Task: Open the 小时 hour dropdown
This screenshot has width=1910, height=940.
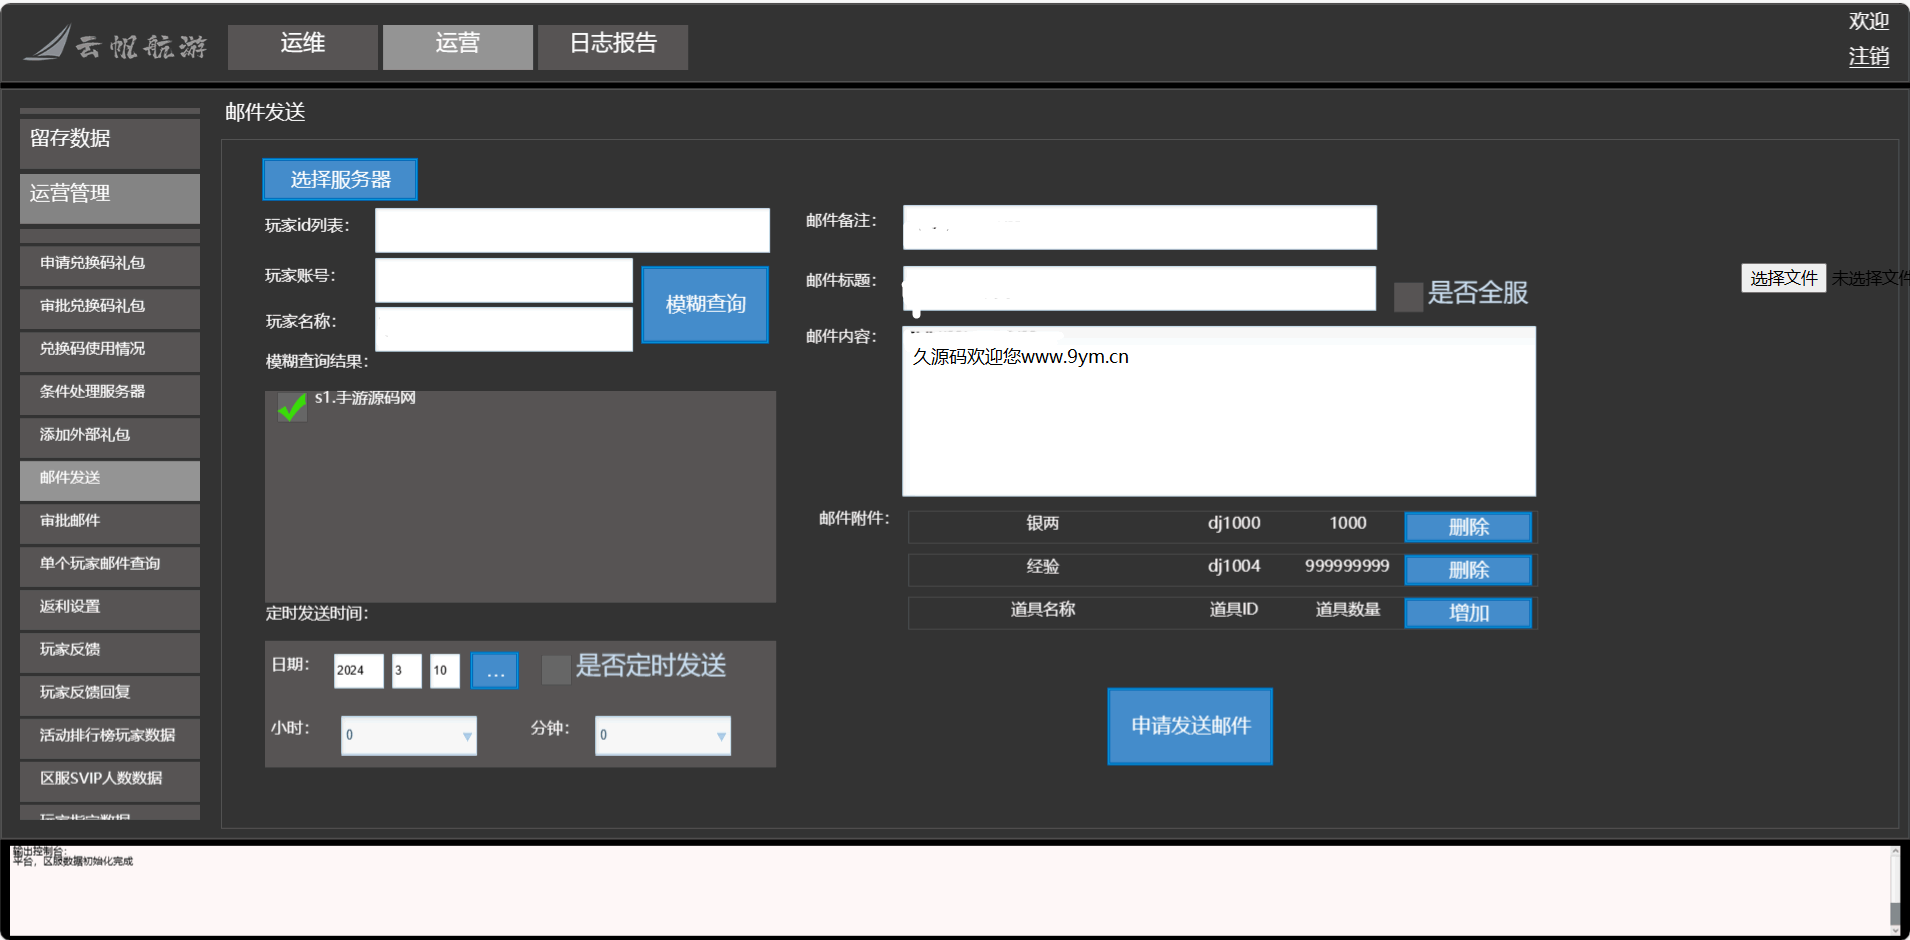Action: pyautogui.click(x=409, y=735)
